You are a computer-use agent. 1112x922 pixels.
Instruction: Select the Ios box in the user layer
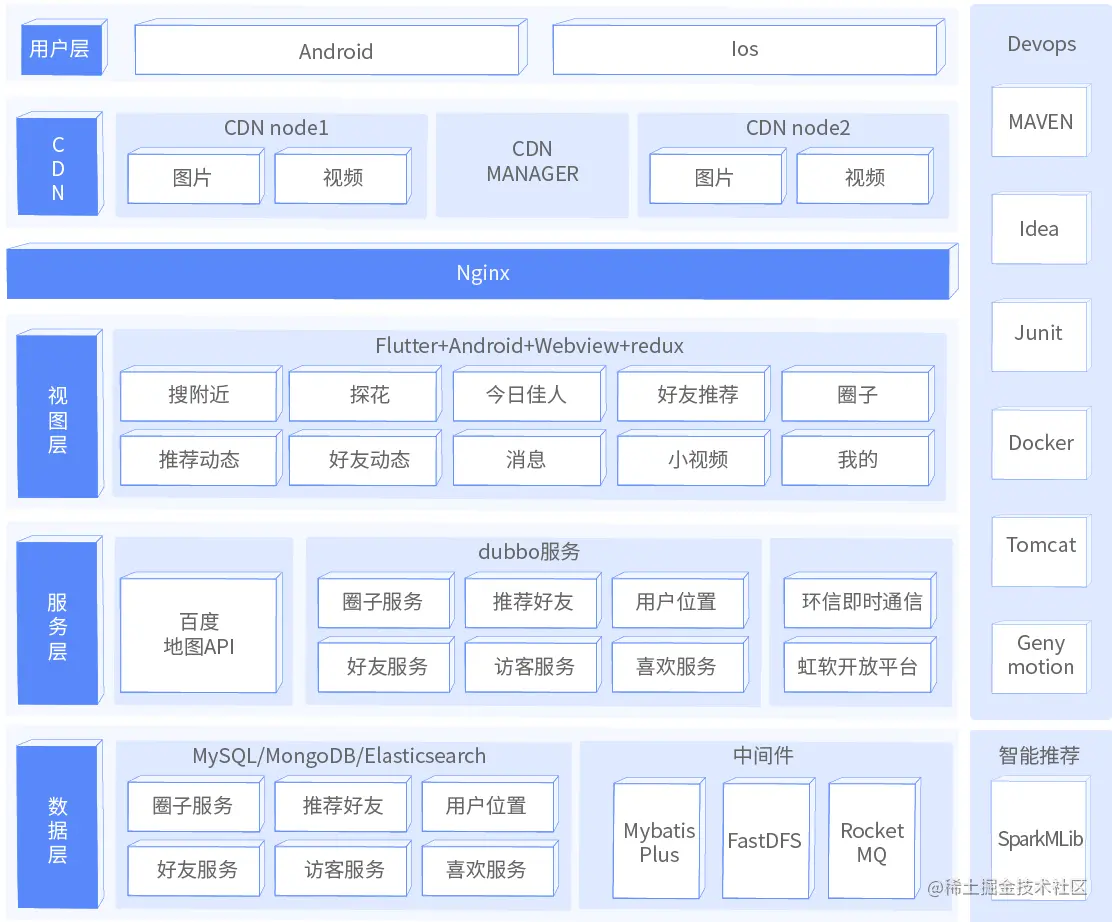[749, 48]
